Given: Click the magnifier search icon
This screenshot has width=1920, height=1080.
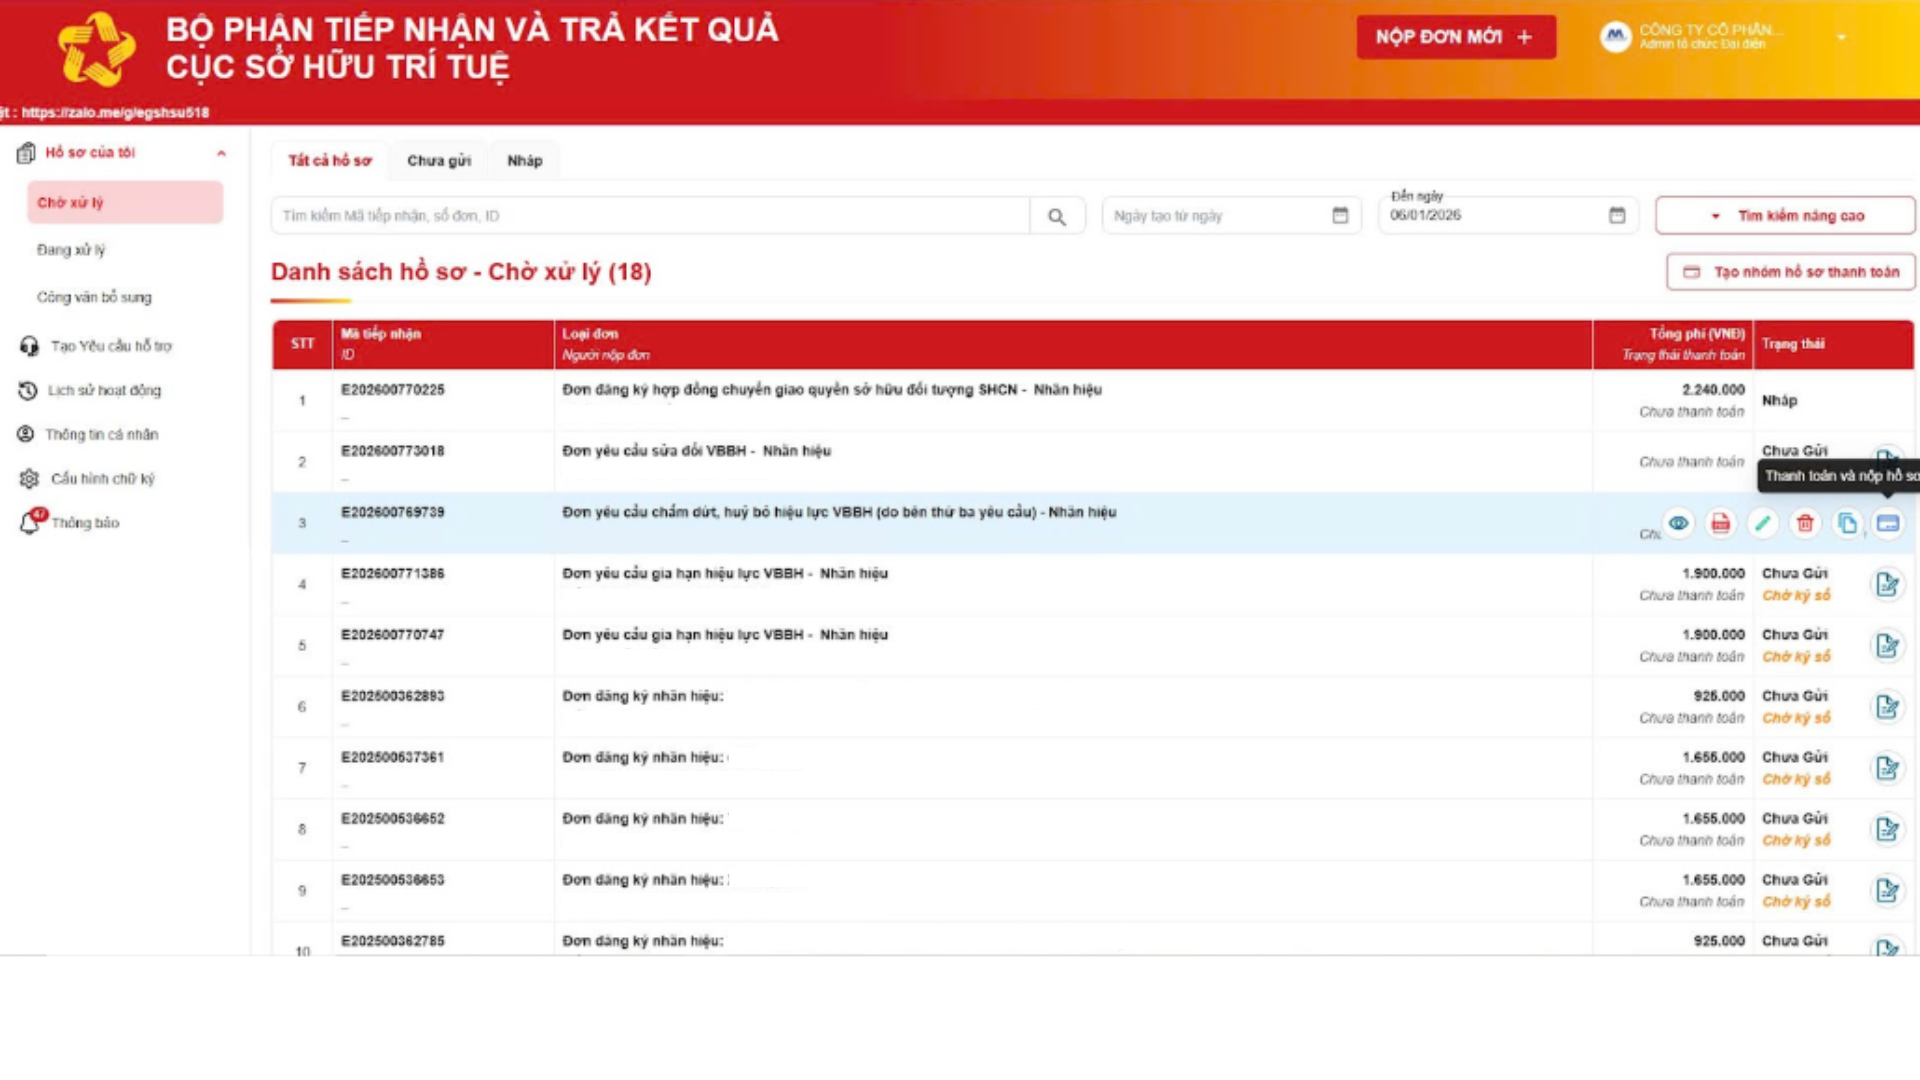Looking at the screenshot, I should point(1057,216).
